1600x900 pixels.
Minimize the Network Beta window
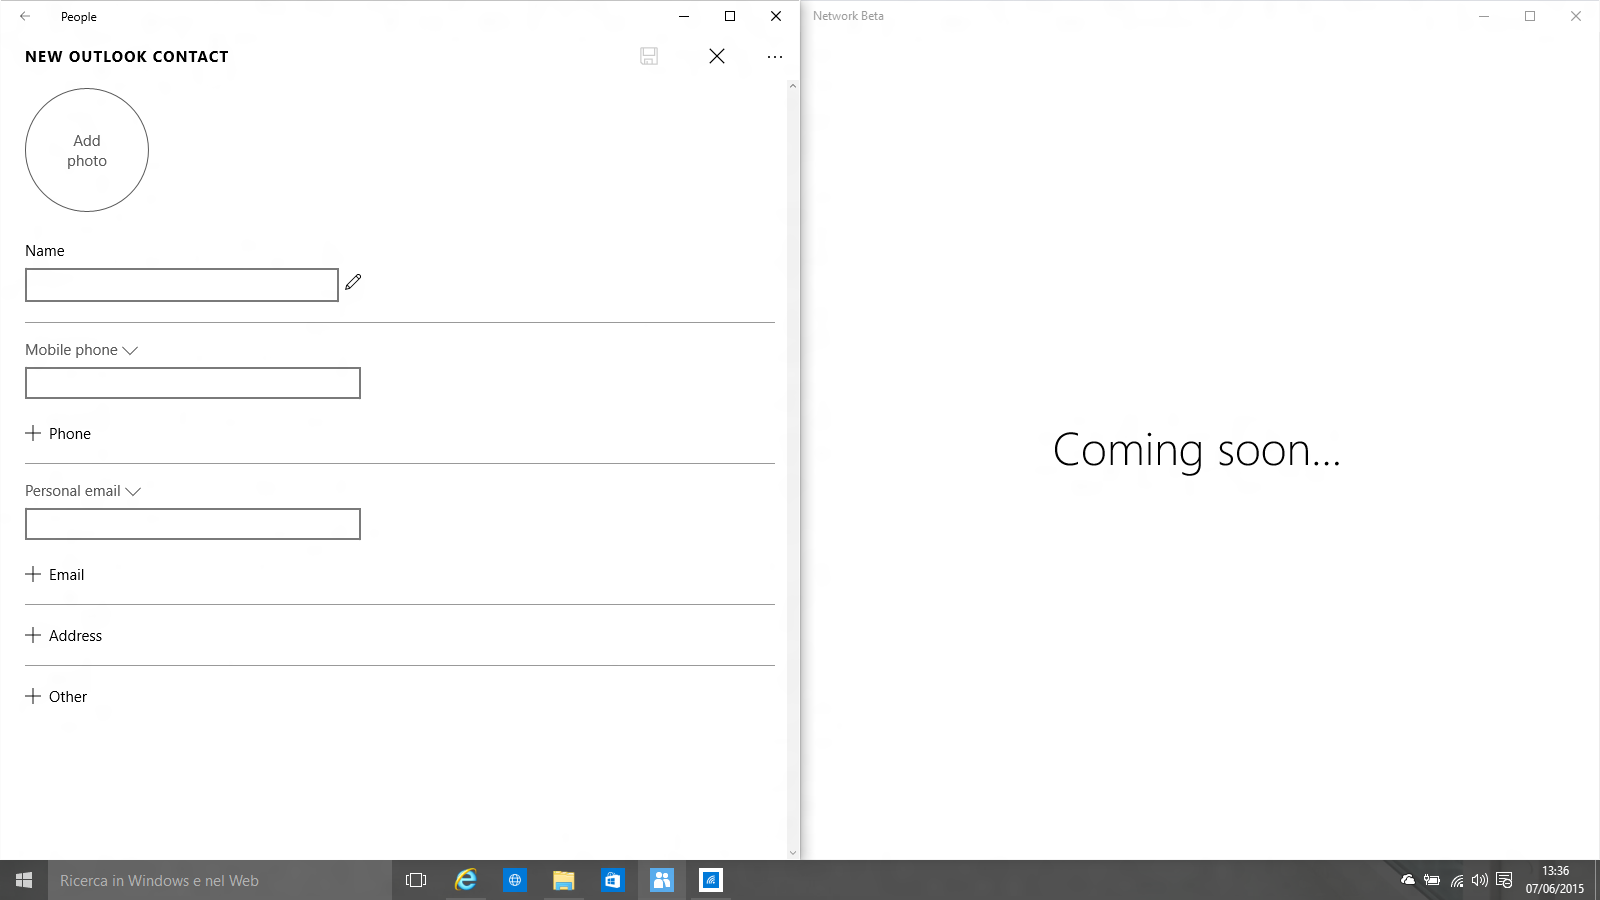[x=1484, y=16]
